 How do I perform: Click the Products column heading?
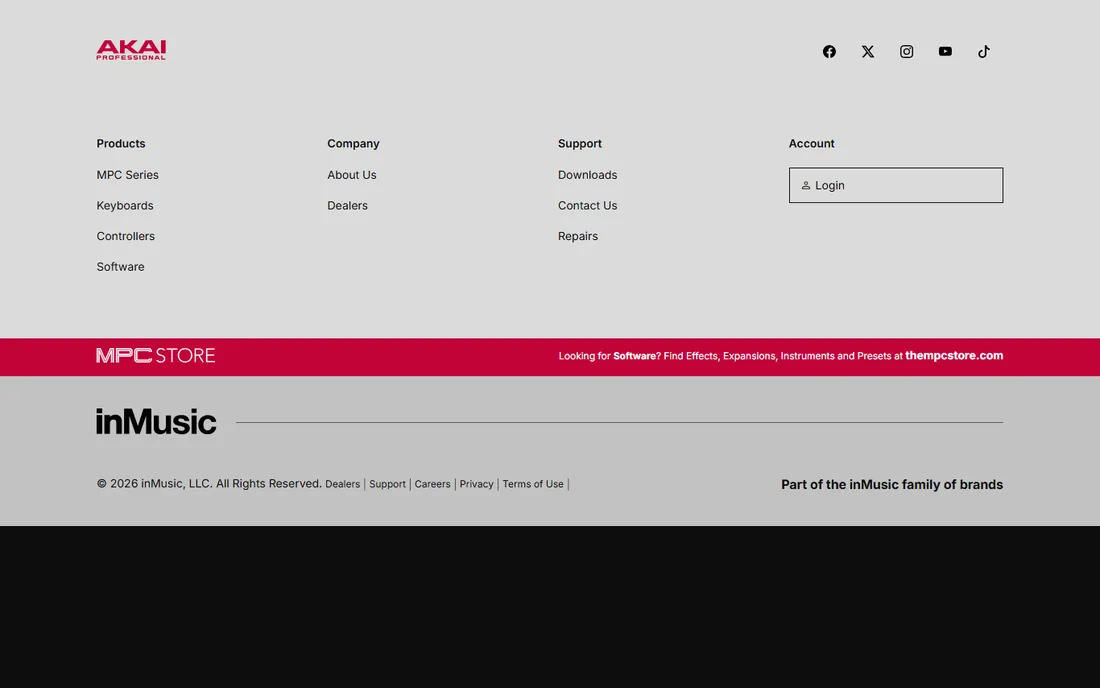(x=121, y=143)
